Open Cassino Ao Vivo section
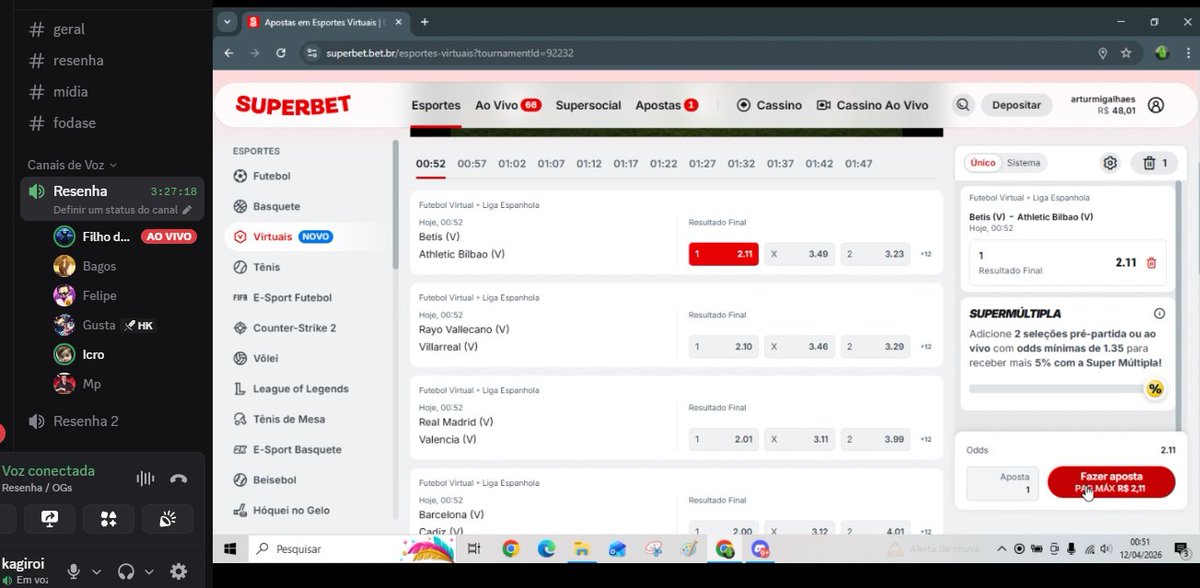 tap(872, 105)
